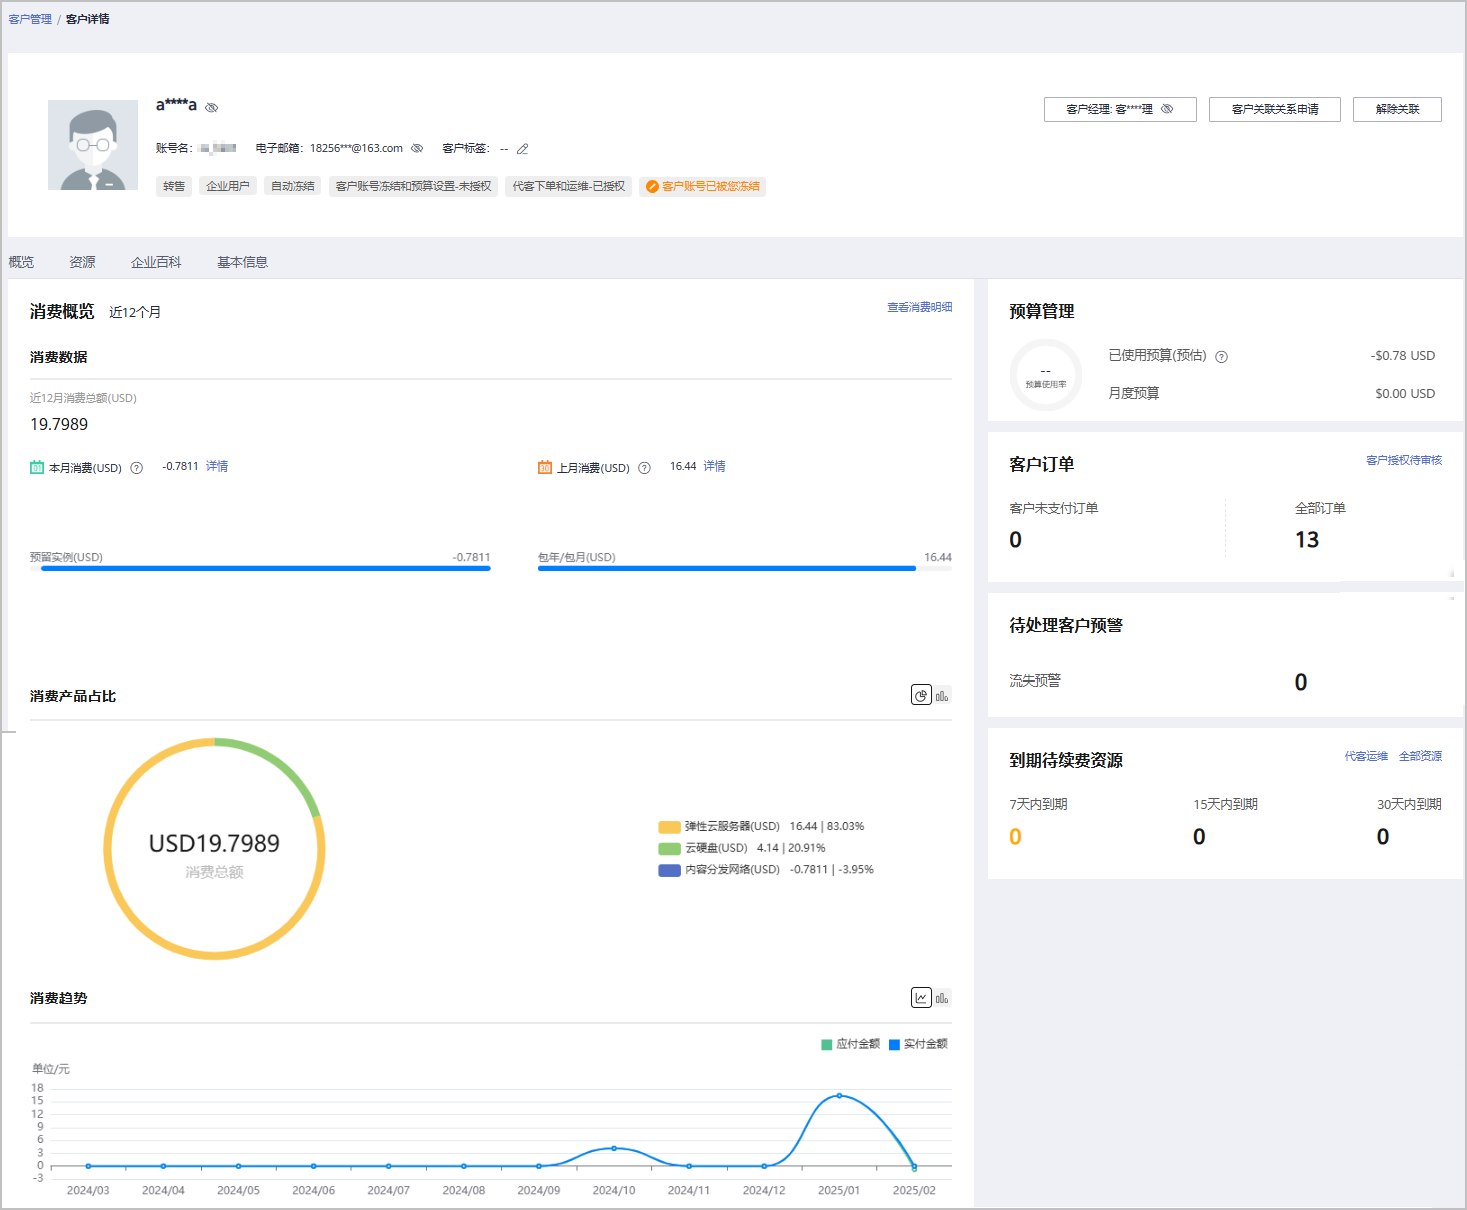
Task: Switch to the 企业百科 tab
Action: click(x=156, y=262)
